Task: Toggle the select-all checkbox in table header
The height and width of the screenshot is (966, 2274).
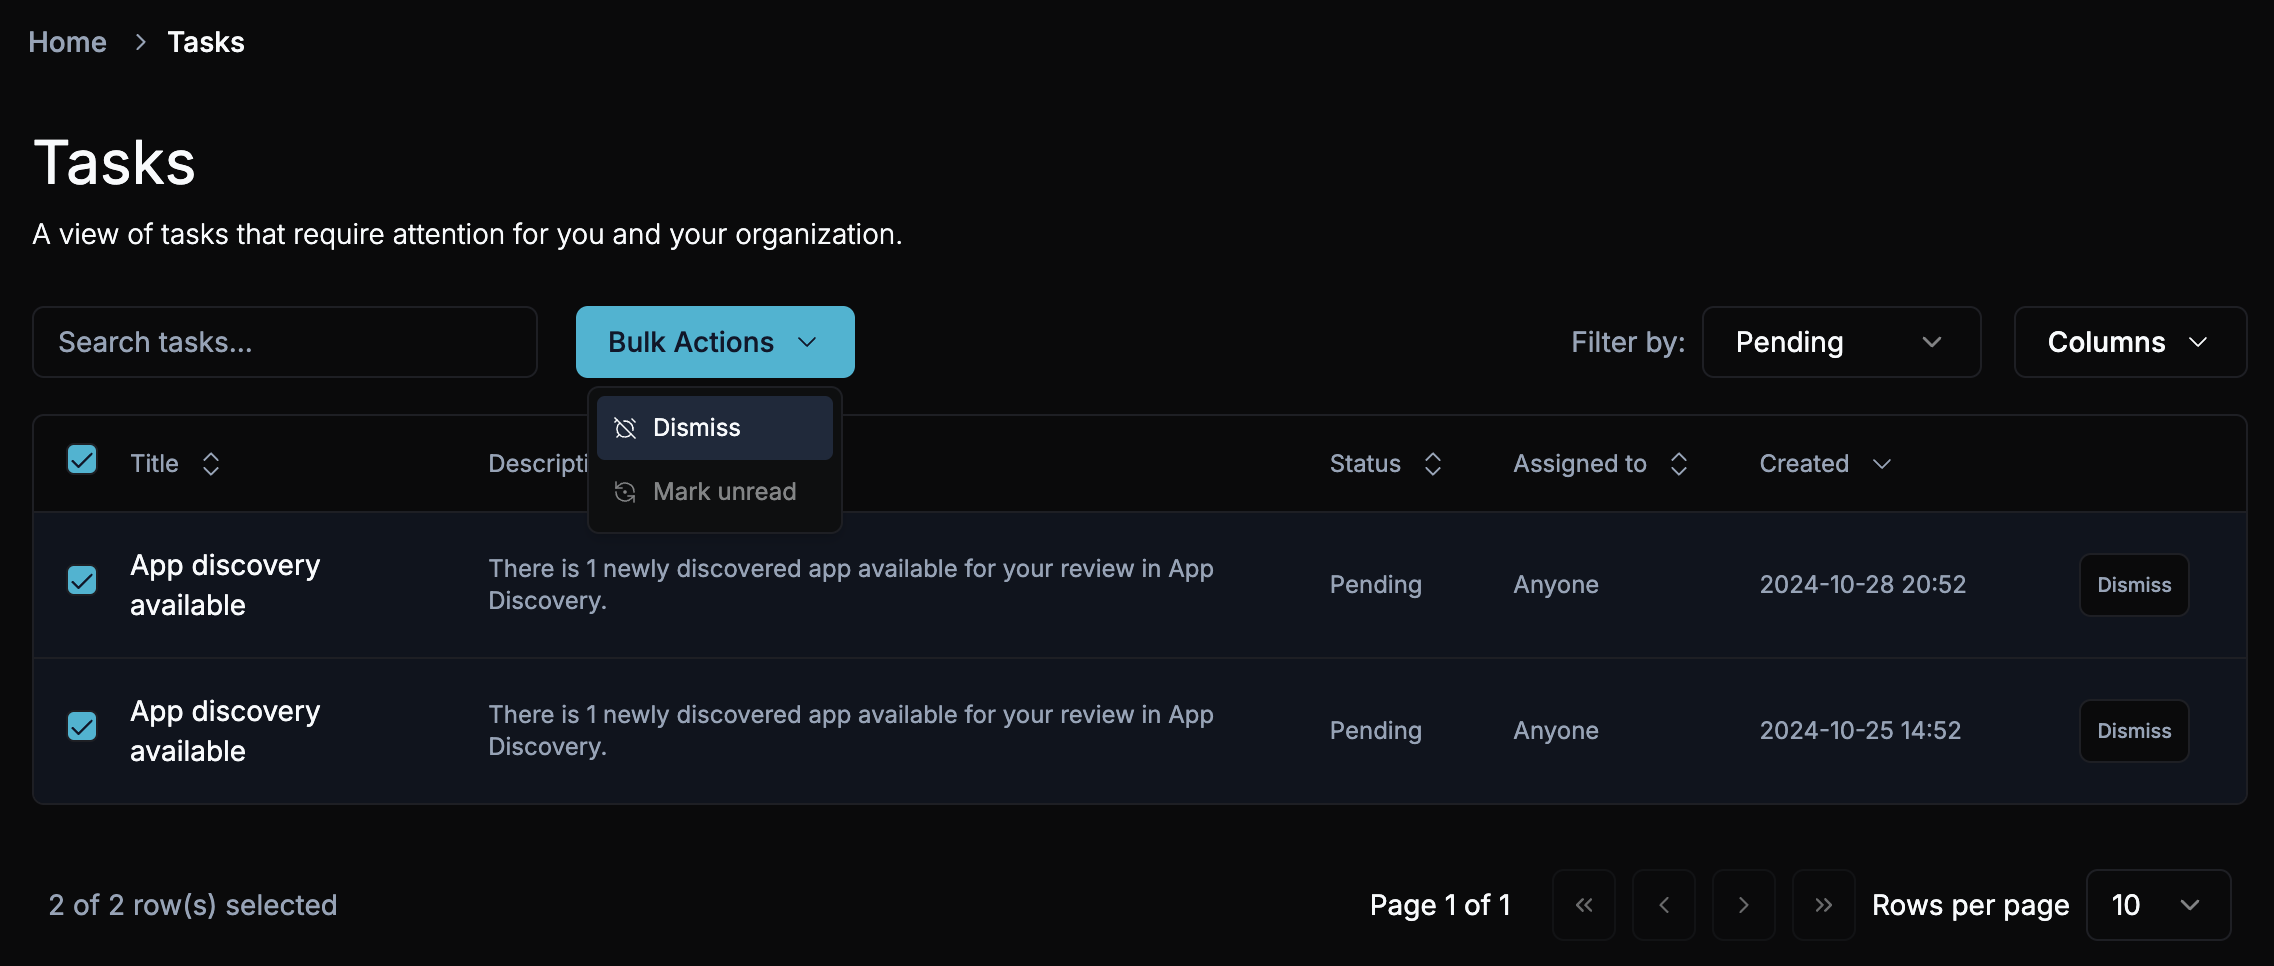Action: (x=82, y=460)
